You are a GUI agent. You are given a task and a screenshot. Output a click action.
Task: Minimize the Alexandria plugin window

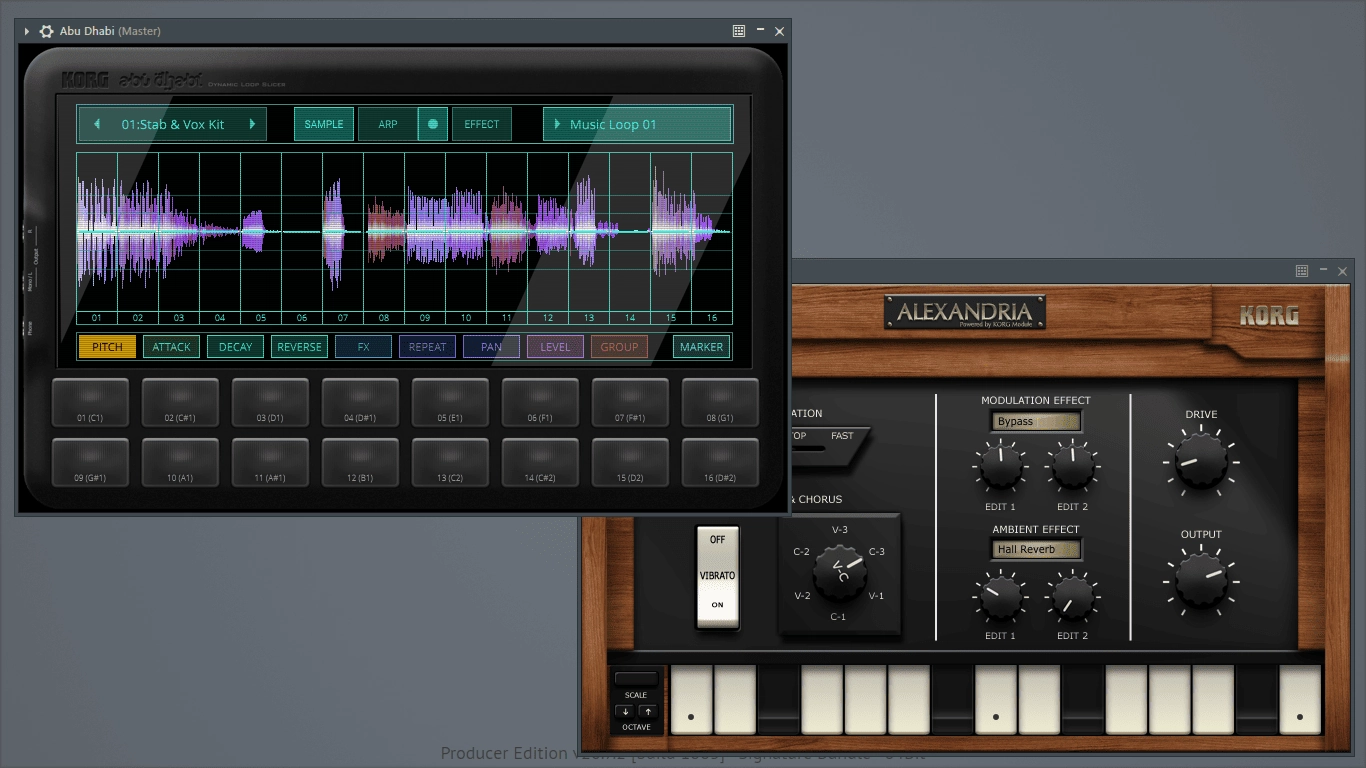click(1323, 271)
